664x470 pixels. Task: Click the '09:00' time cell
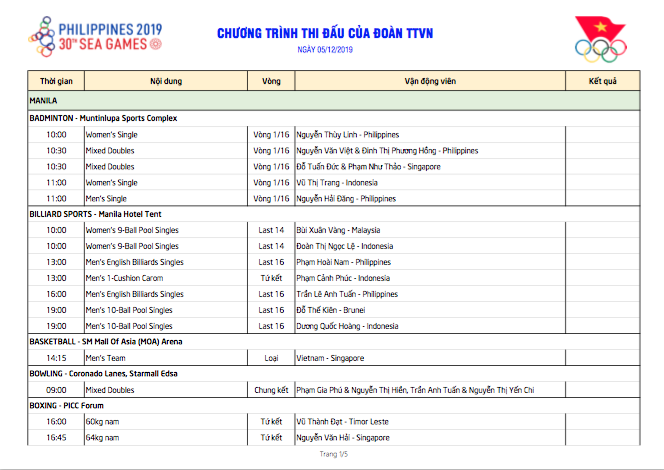(x=56, y=390)
